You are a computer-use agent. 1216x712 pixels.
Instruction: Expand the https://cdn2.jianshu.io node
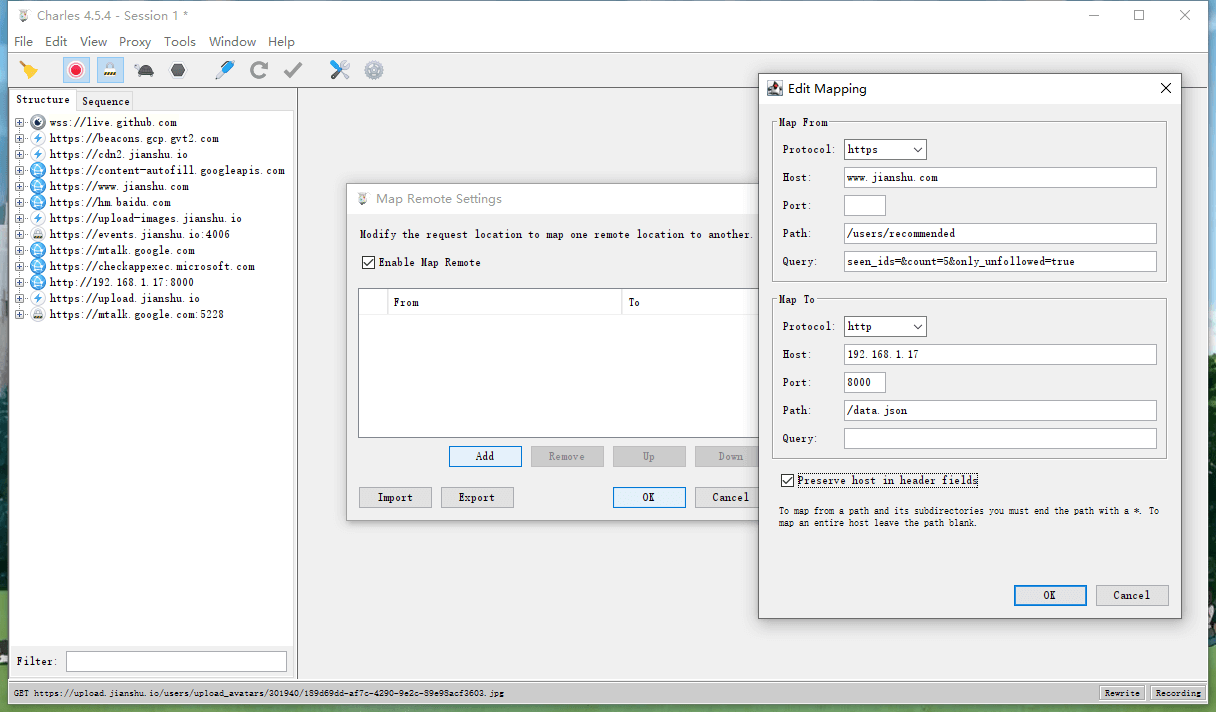pyautogui.click(x=20, y=154)
